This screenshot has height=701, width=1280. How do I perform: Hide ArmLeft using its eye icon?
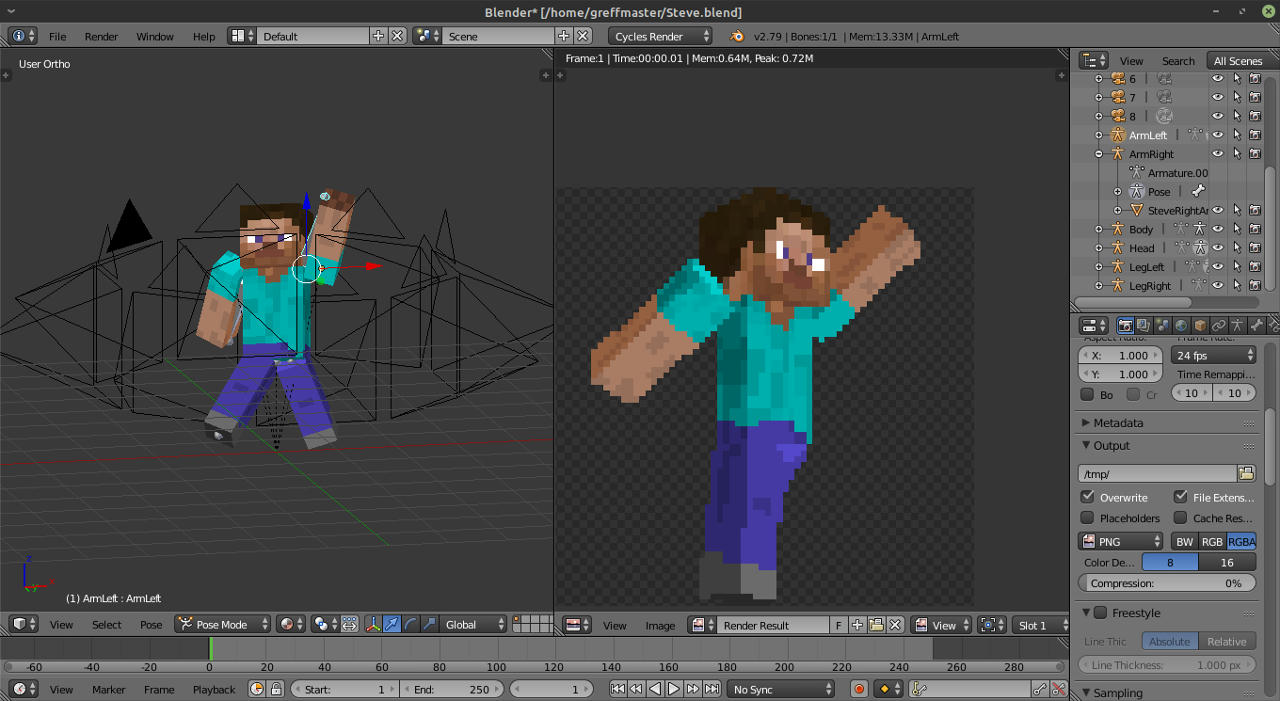(1217, 135)
